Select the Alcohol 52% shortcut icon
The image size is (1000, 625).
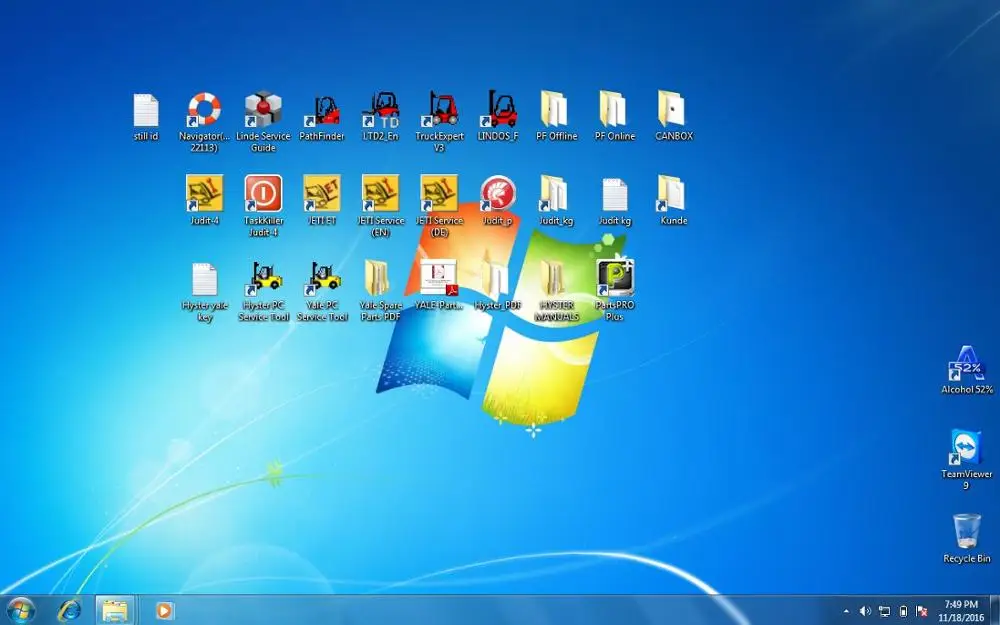(967, 364)
